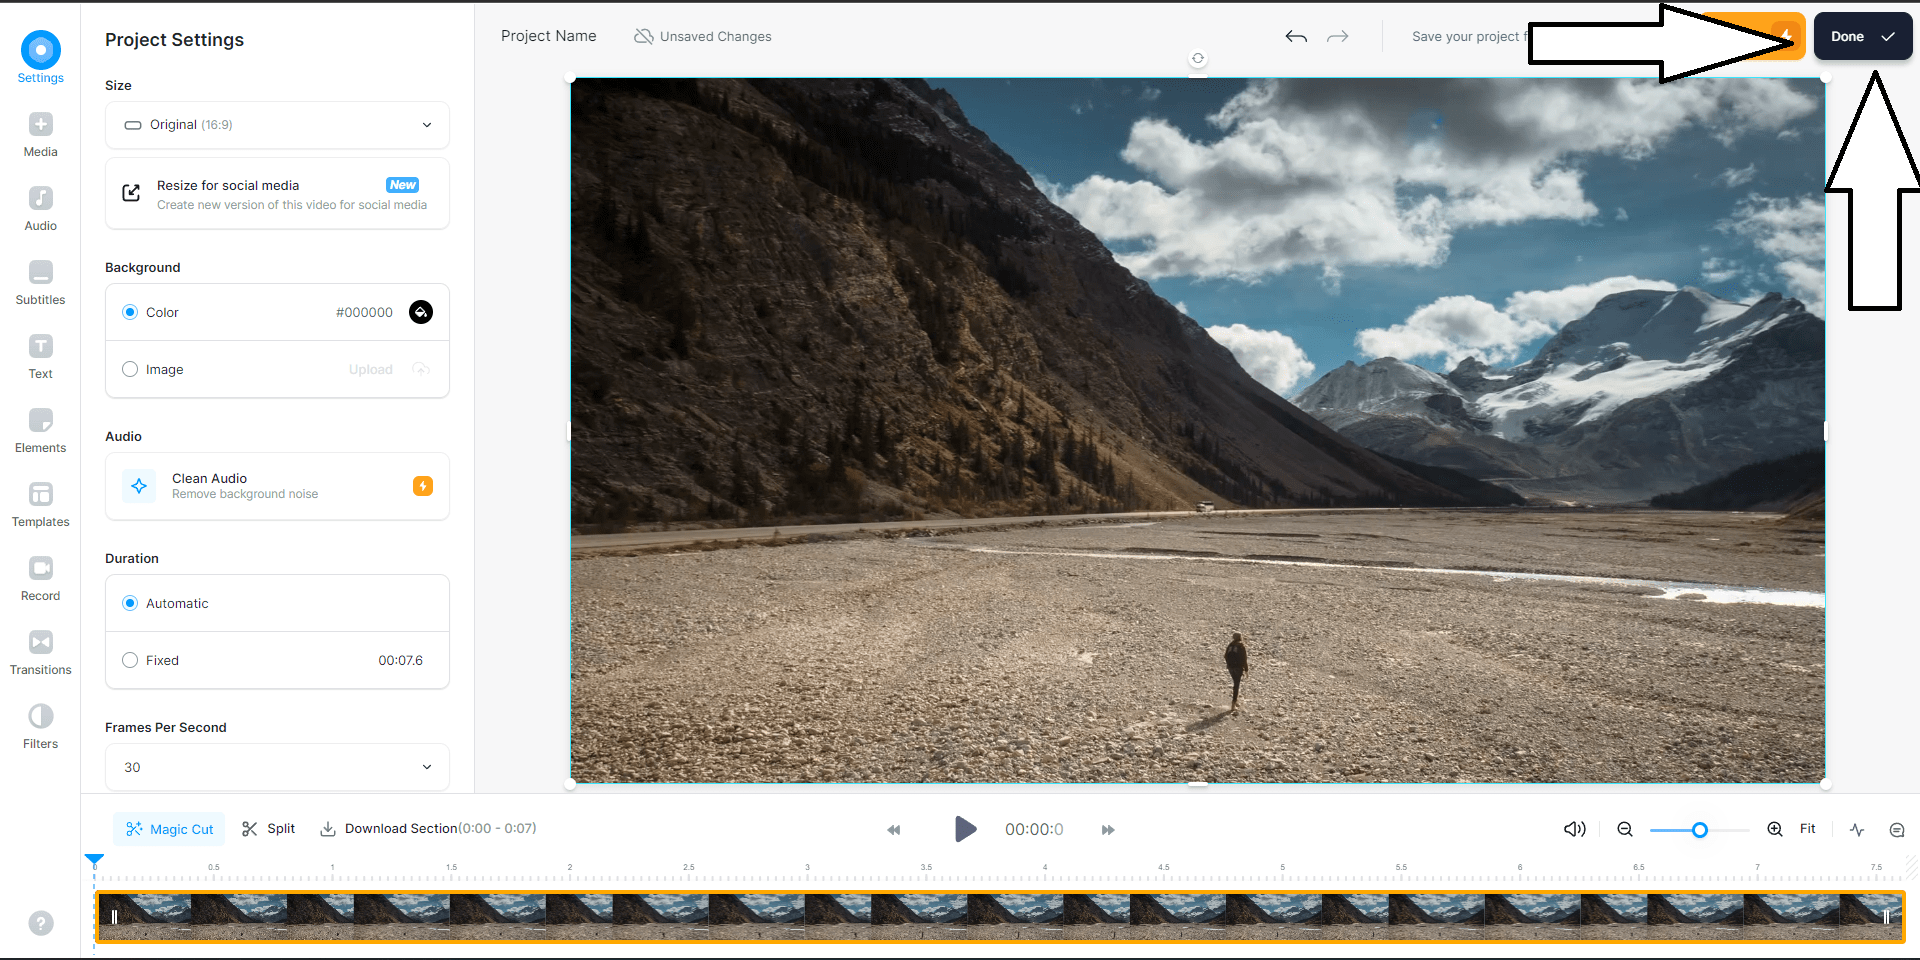
Task: Open the Transitions panel
Action: [x=40, y=651]
